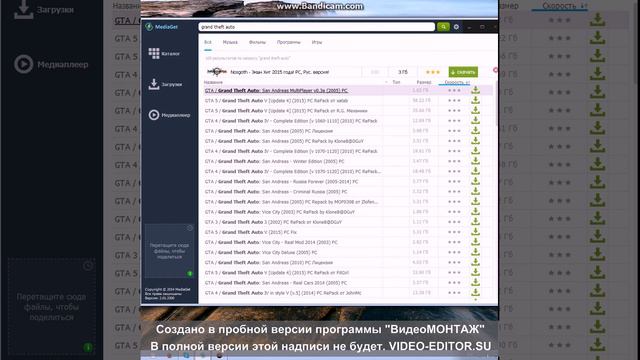Screen dimensions: 640x360
Task: Switch to the Игры tab
Action: coord(317,42)
